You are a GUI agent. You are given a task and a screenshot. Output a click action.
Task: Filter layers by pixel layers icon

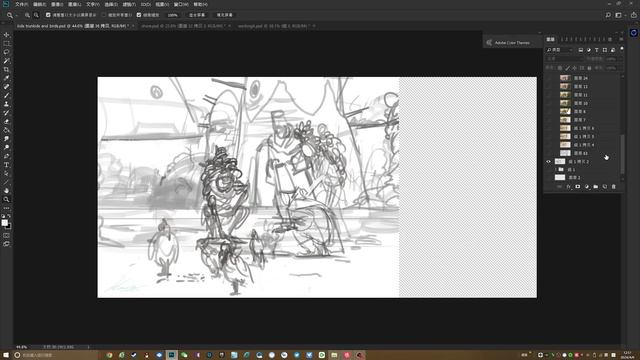pyautogui.click(x=580, y=50)
